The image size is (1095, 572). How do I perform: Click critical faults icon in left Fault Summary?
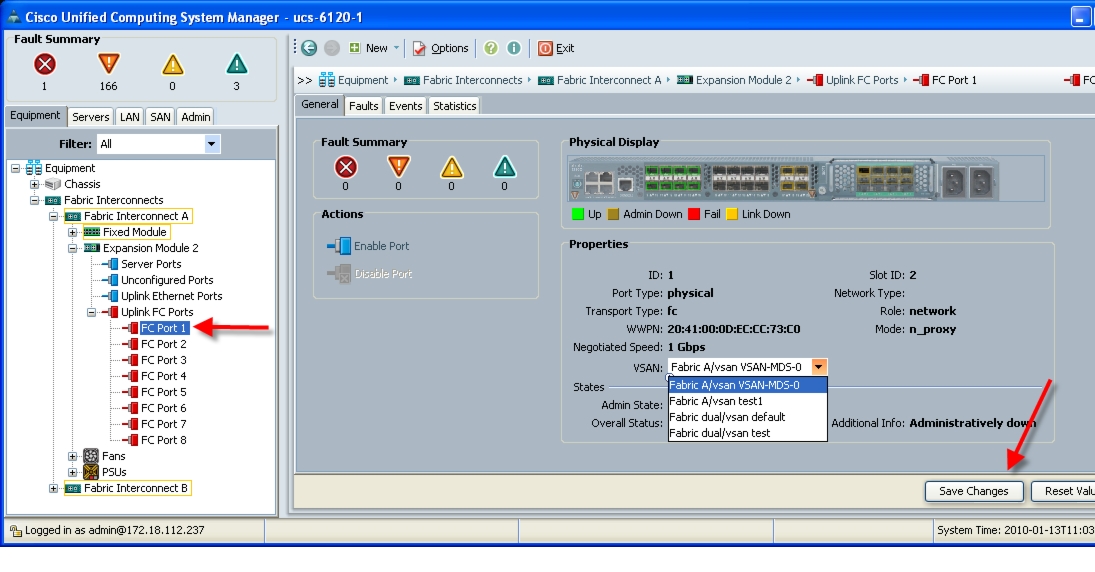click(45, 64)
